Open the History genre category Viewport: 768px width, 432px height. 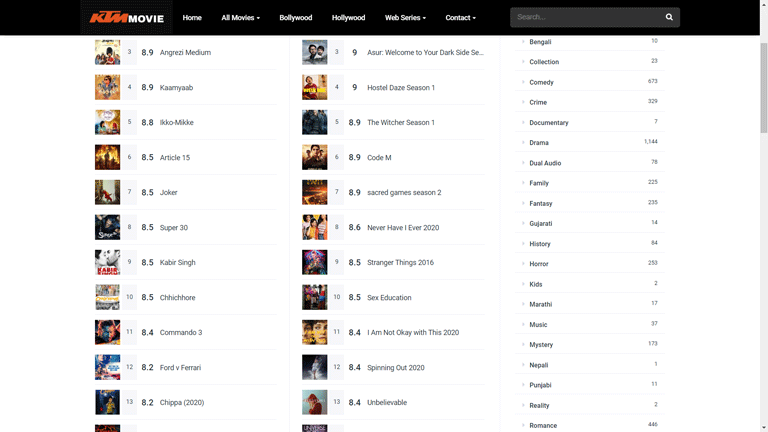point(540,244)
